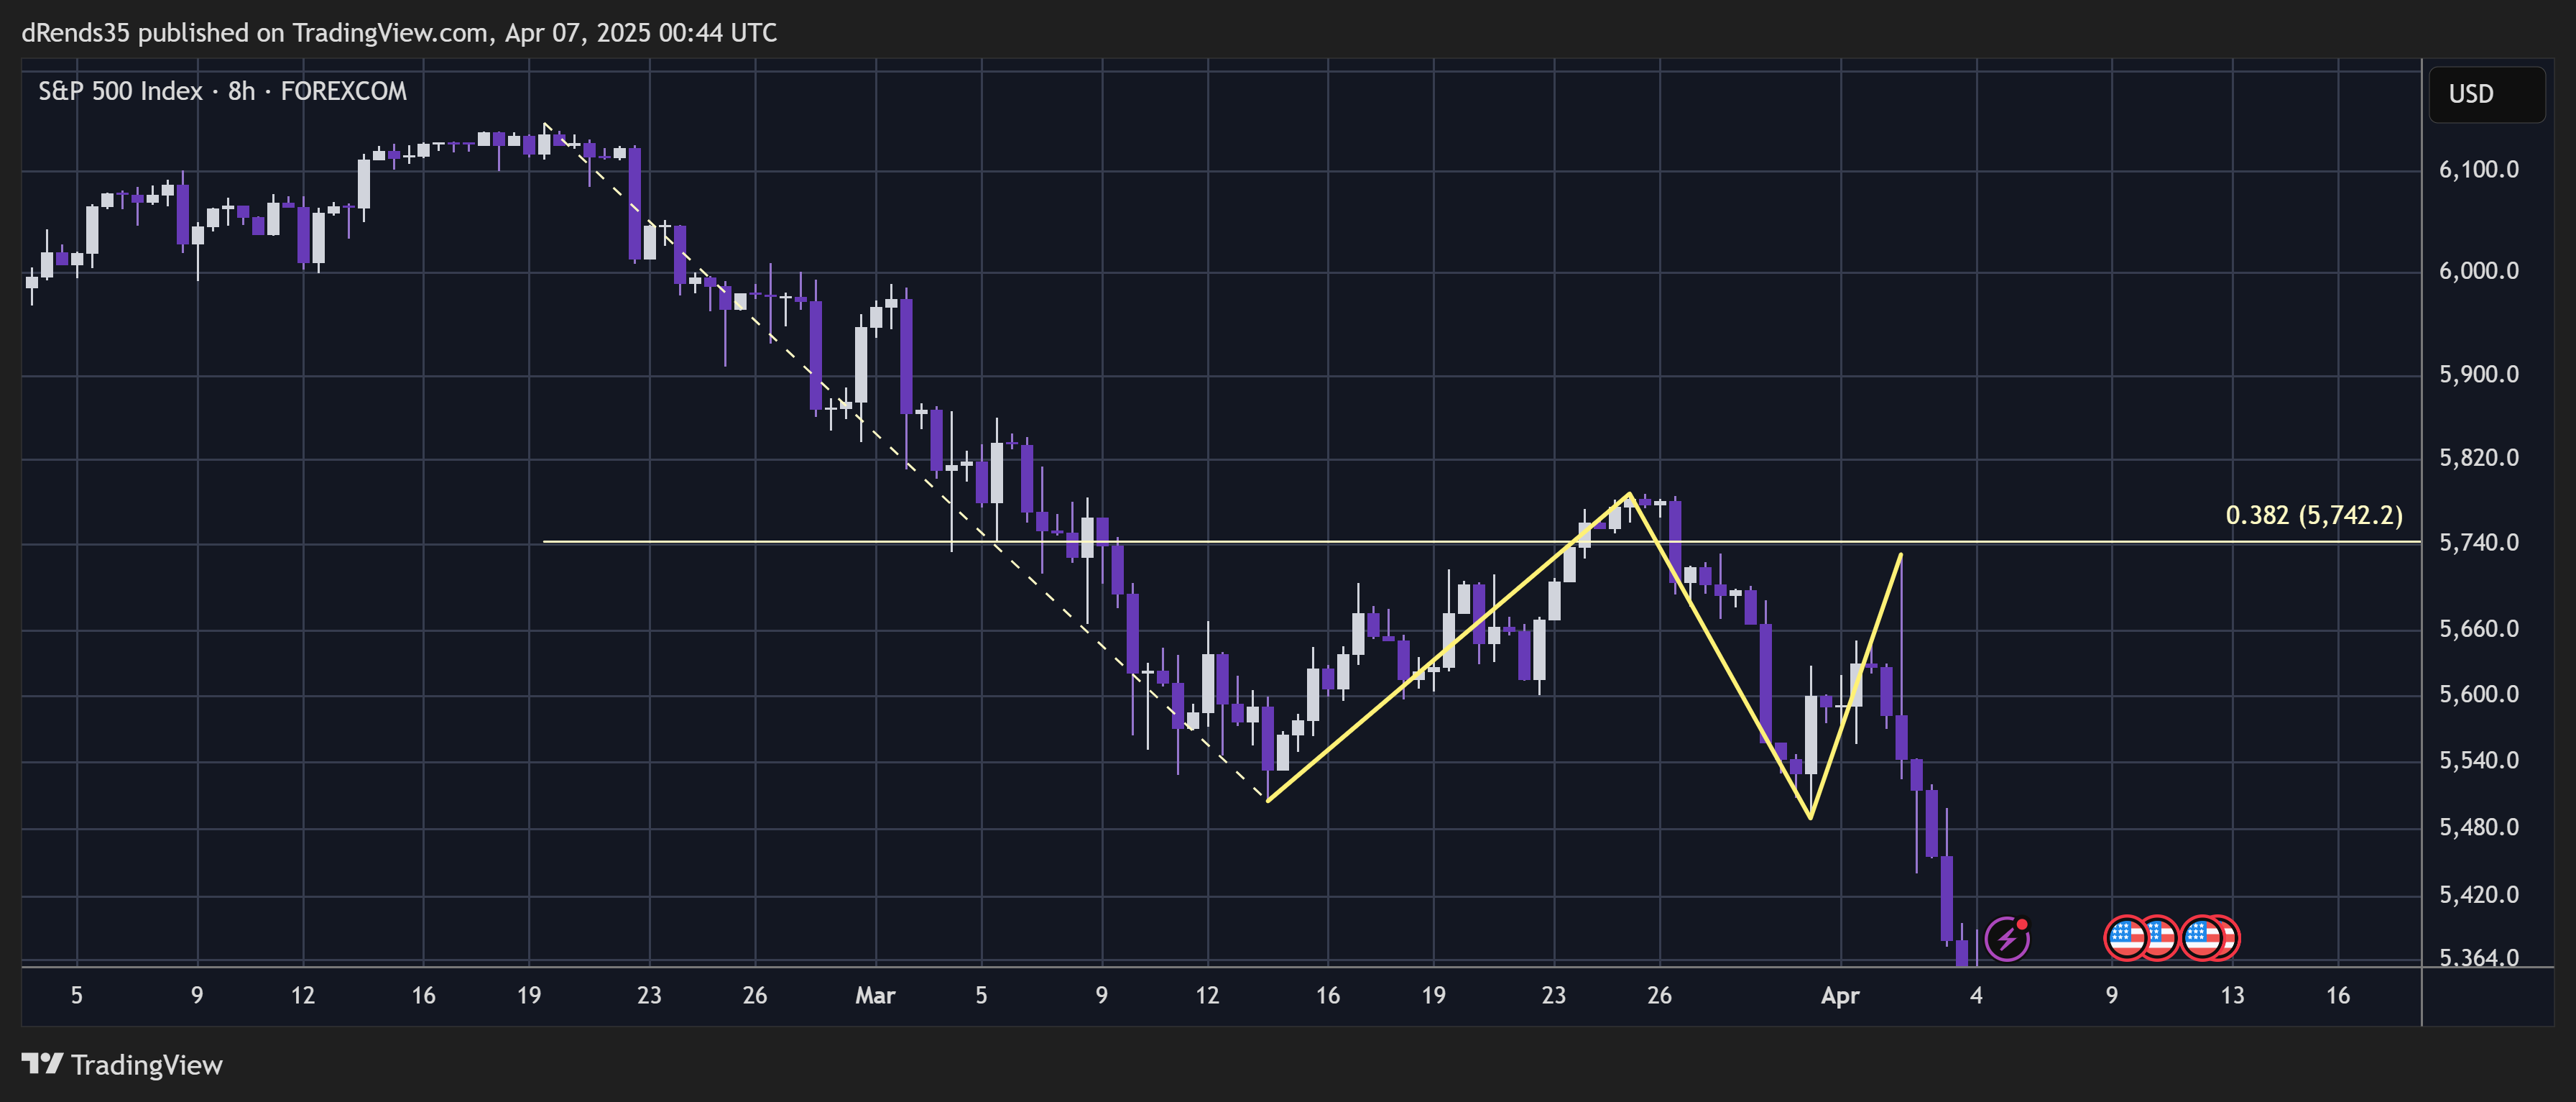Open the USD currency selector

click(2486, 94)
